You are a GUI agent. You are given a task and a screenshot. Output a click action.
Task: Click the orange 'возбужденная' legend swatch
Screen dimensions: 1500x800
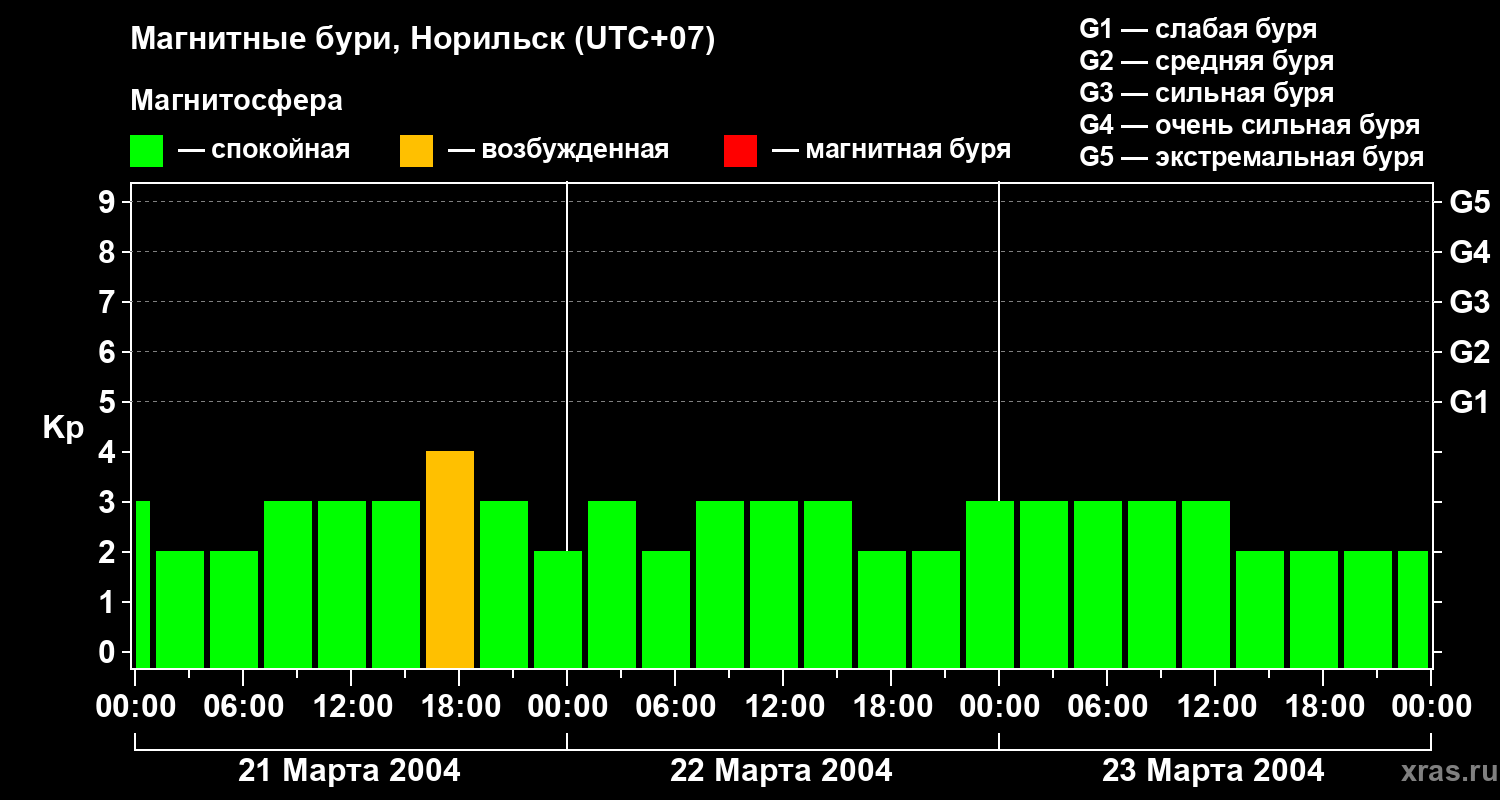pyautogui.click(x=416, y=151)
